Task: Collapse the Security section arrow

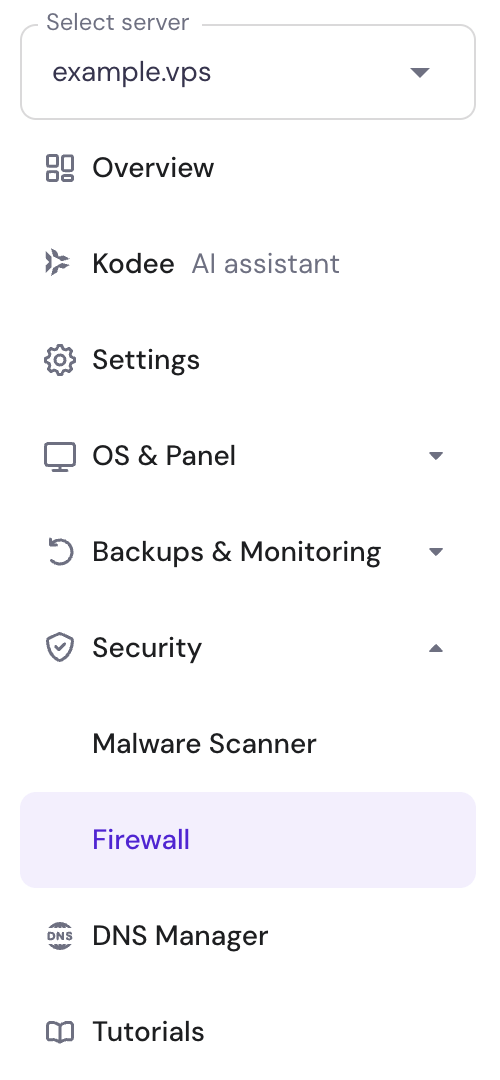Action: pyautogui.click(x=435, y=648)
